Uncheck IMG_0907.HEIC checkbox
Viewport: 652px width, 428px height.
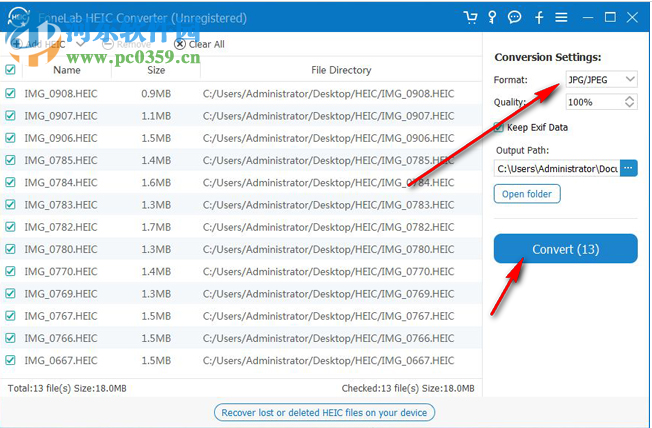point(10,116)
